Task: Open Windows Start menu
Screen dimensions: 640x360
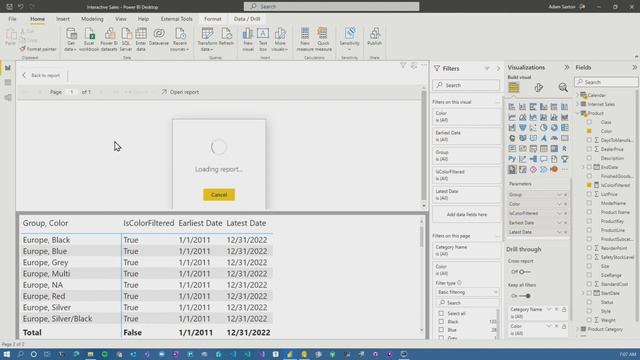Action: [7, 354]
